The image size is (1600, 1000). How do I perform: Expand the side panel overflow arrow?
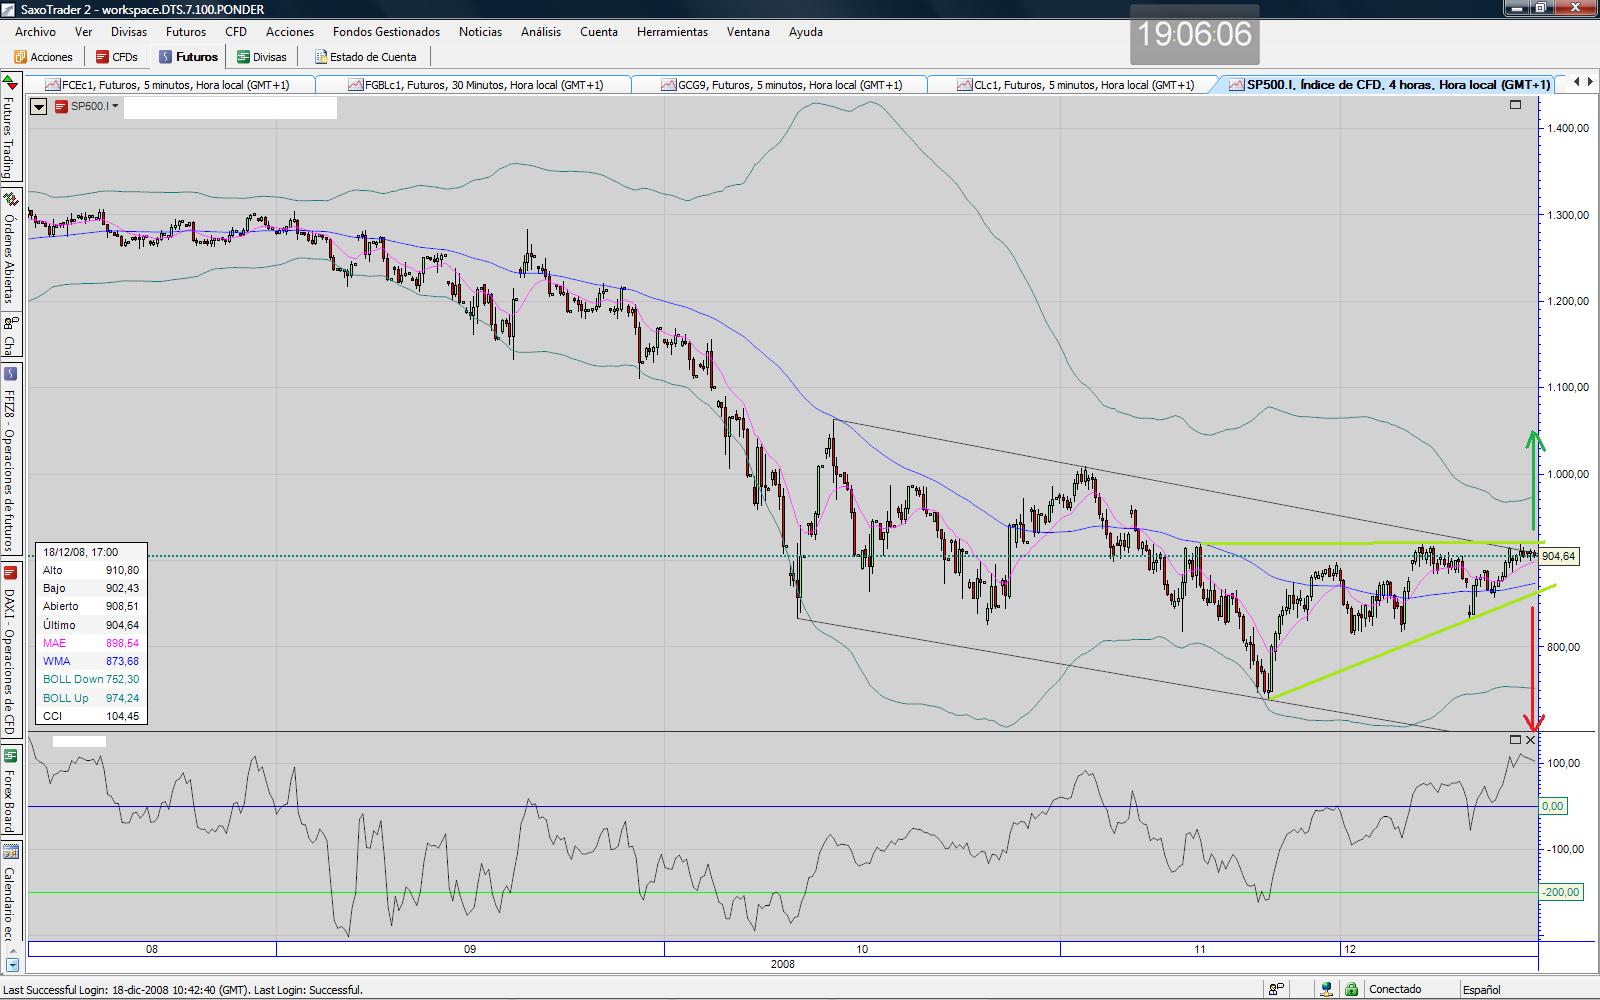[12, 965]
